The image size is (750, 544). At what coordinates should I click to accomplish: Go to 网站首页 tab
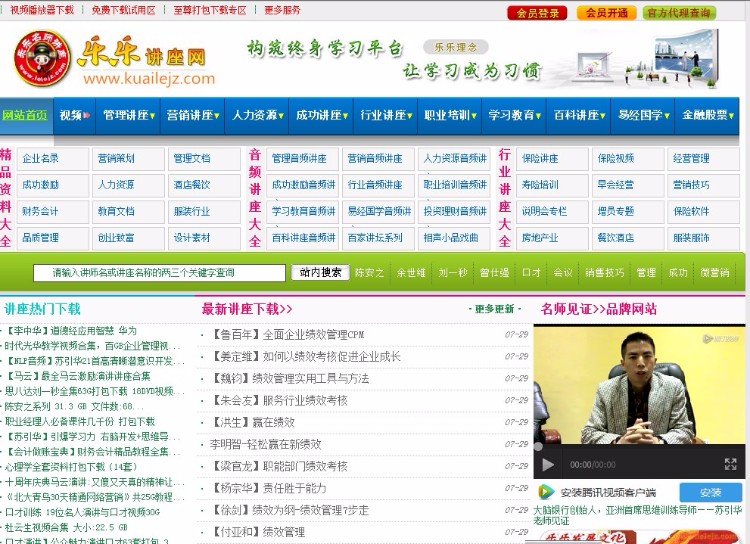coord(26,115)
